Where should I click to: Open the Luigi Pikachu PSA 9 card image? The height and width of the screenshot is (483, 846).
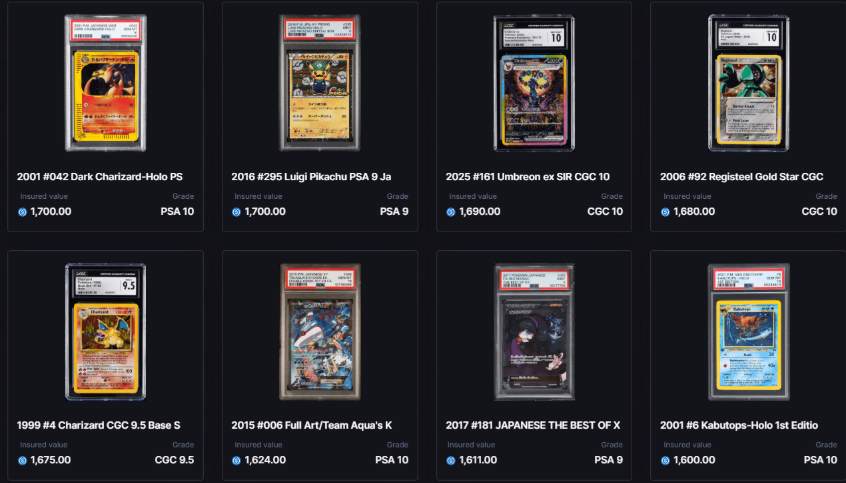[320, 83]
